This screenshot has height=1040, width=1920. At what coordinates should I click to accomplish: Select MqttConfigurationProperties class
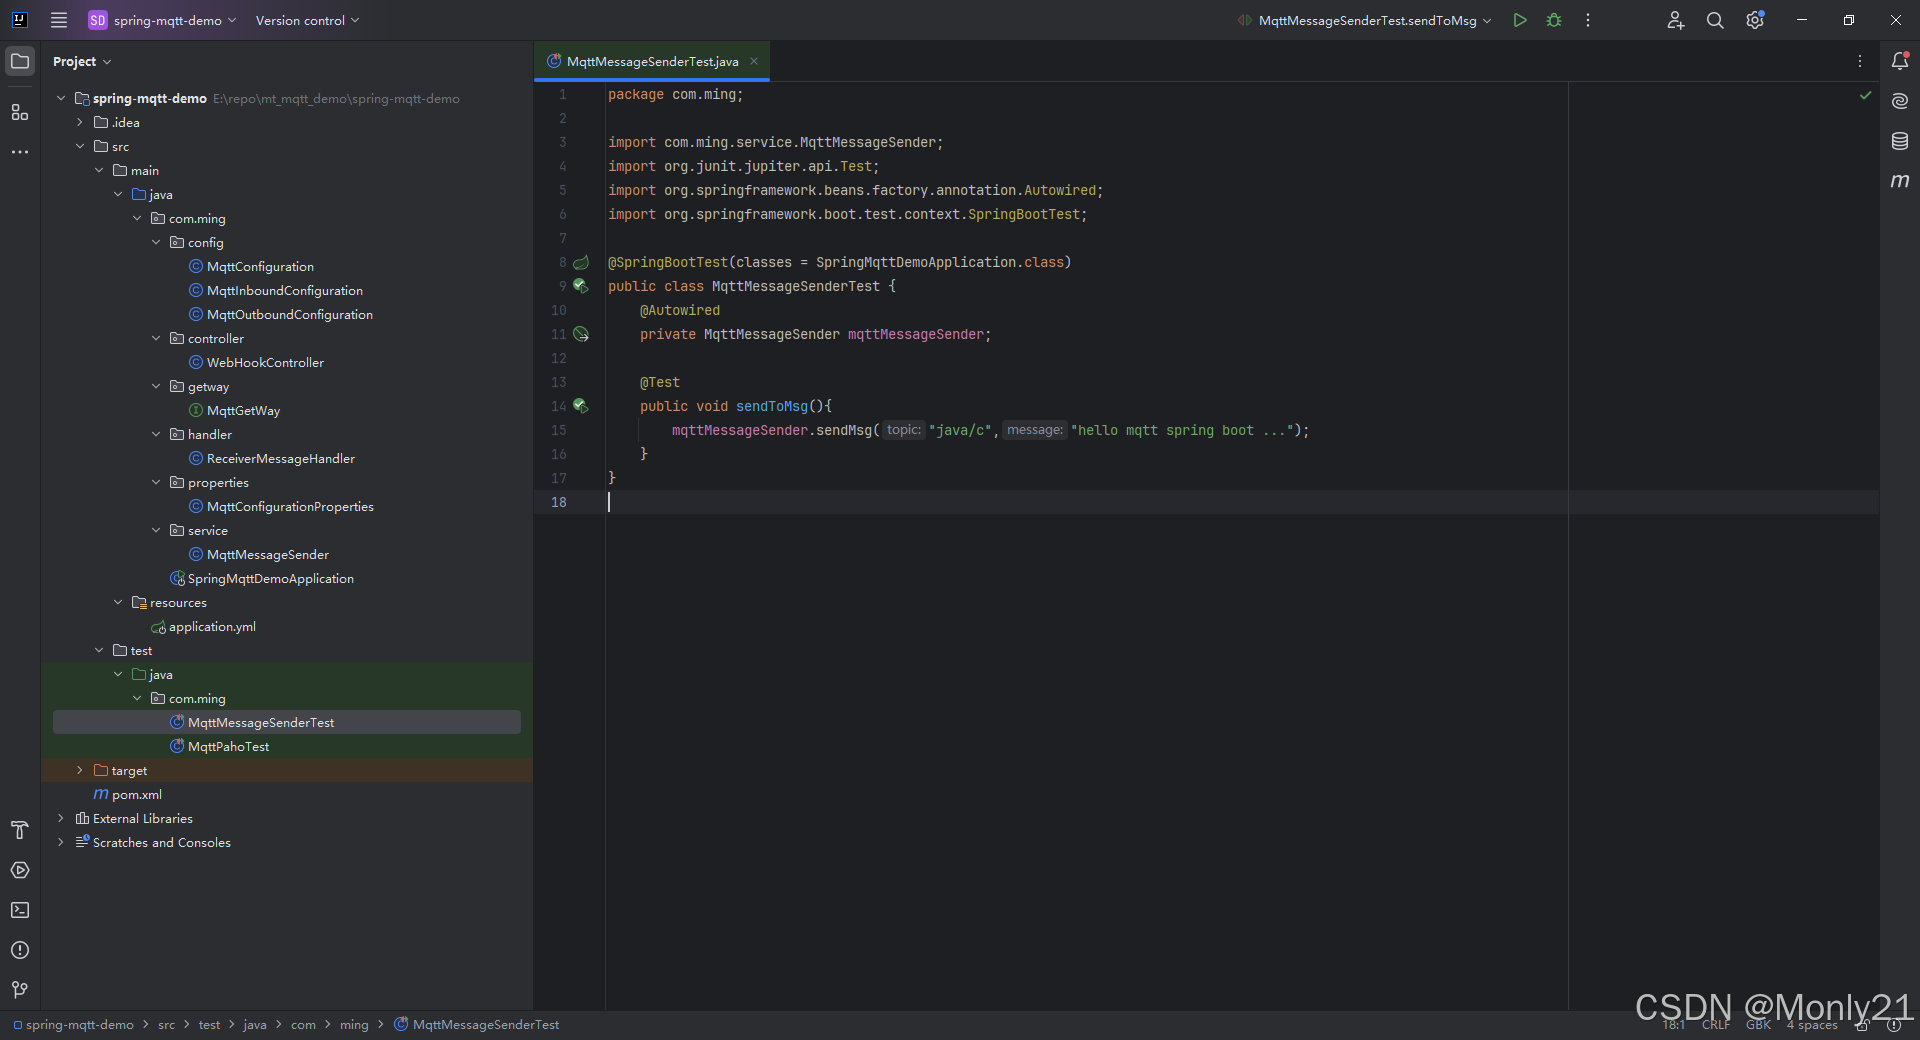click(x=290, y=506)
